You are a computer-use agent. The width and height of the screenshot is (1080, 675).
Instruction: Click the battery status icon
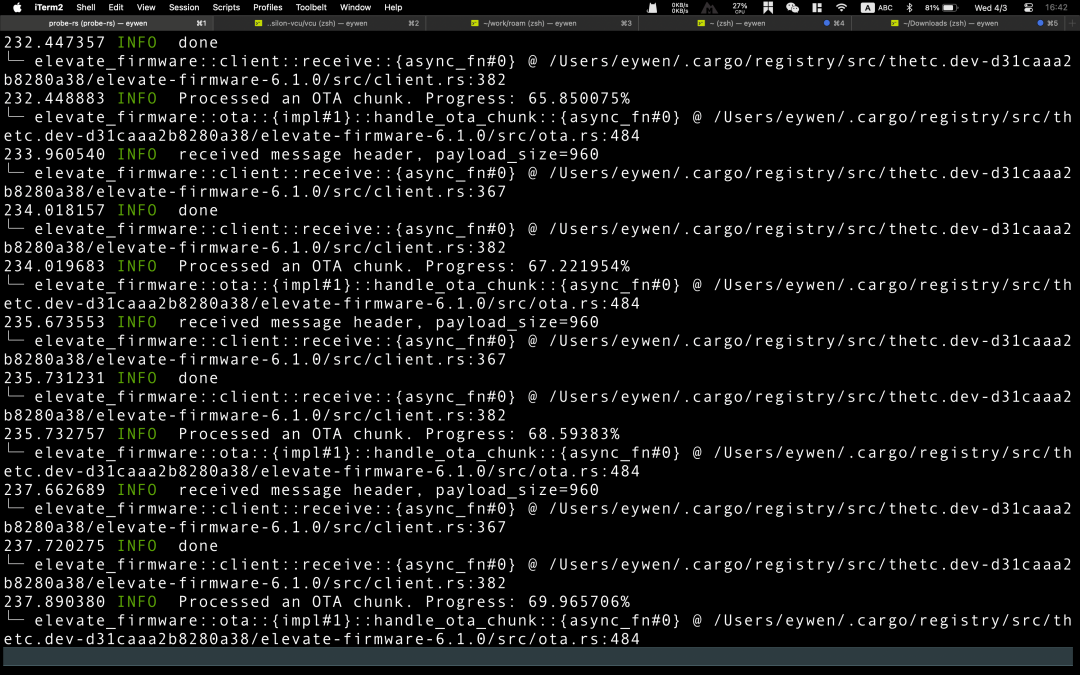point(950,7)
